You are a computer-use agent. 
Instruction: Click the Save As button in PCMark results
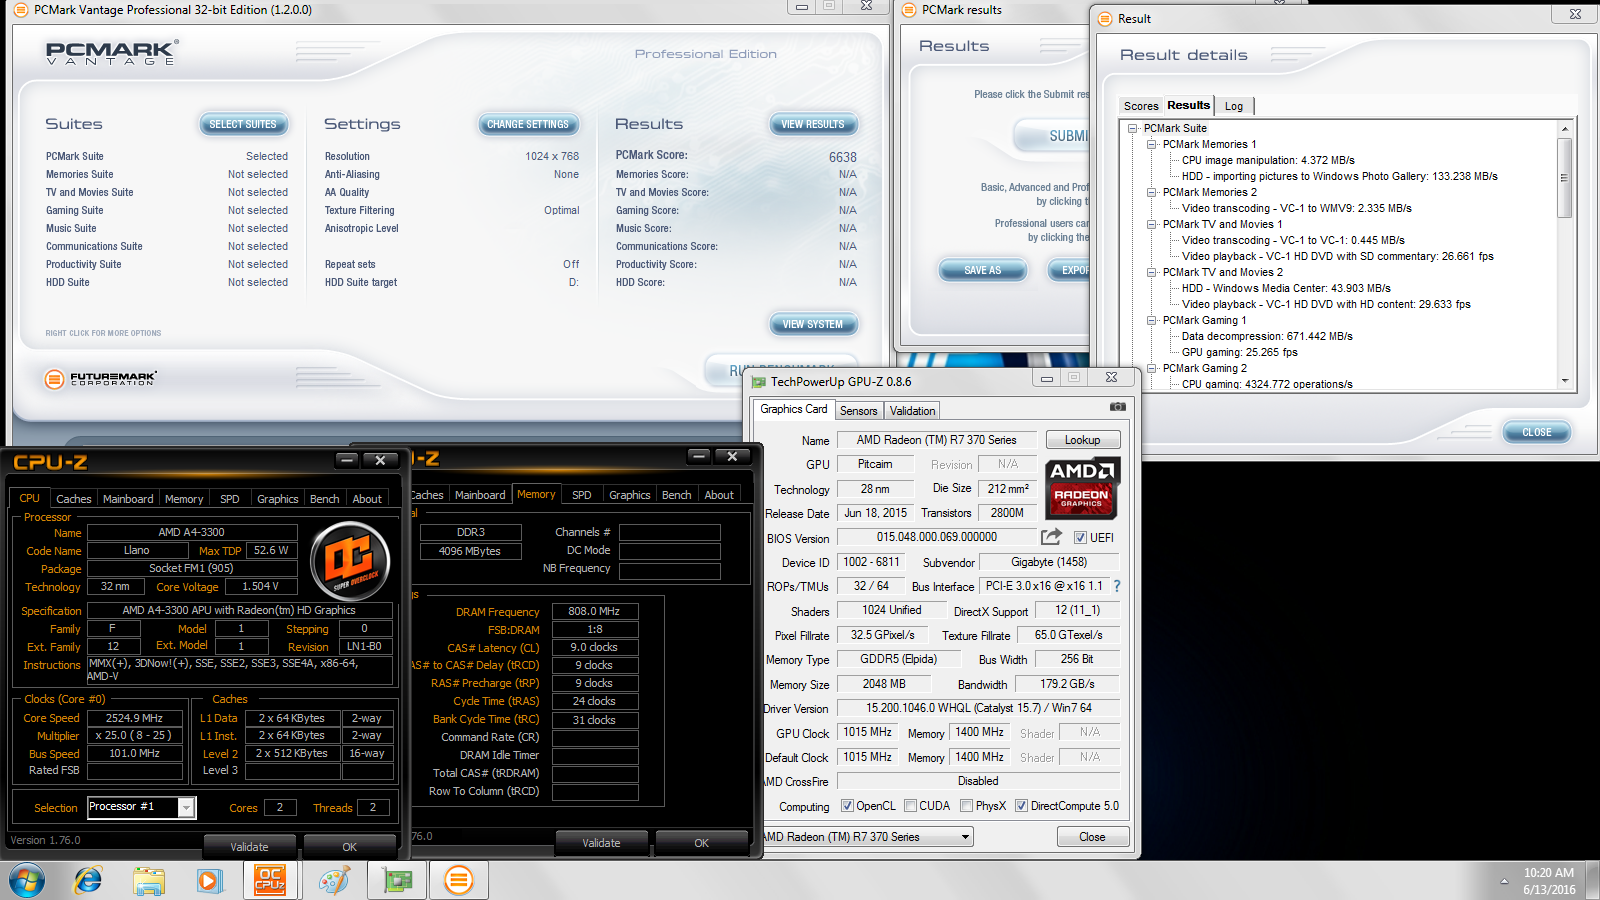coord(983,270)
